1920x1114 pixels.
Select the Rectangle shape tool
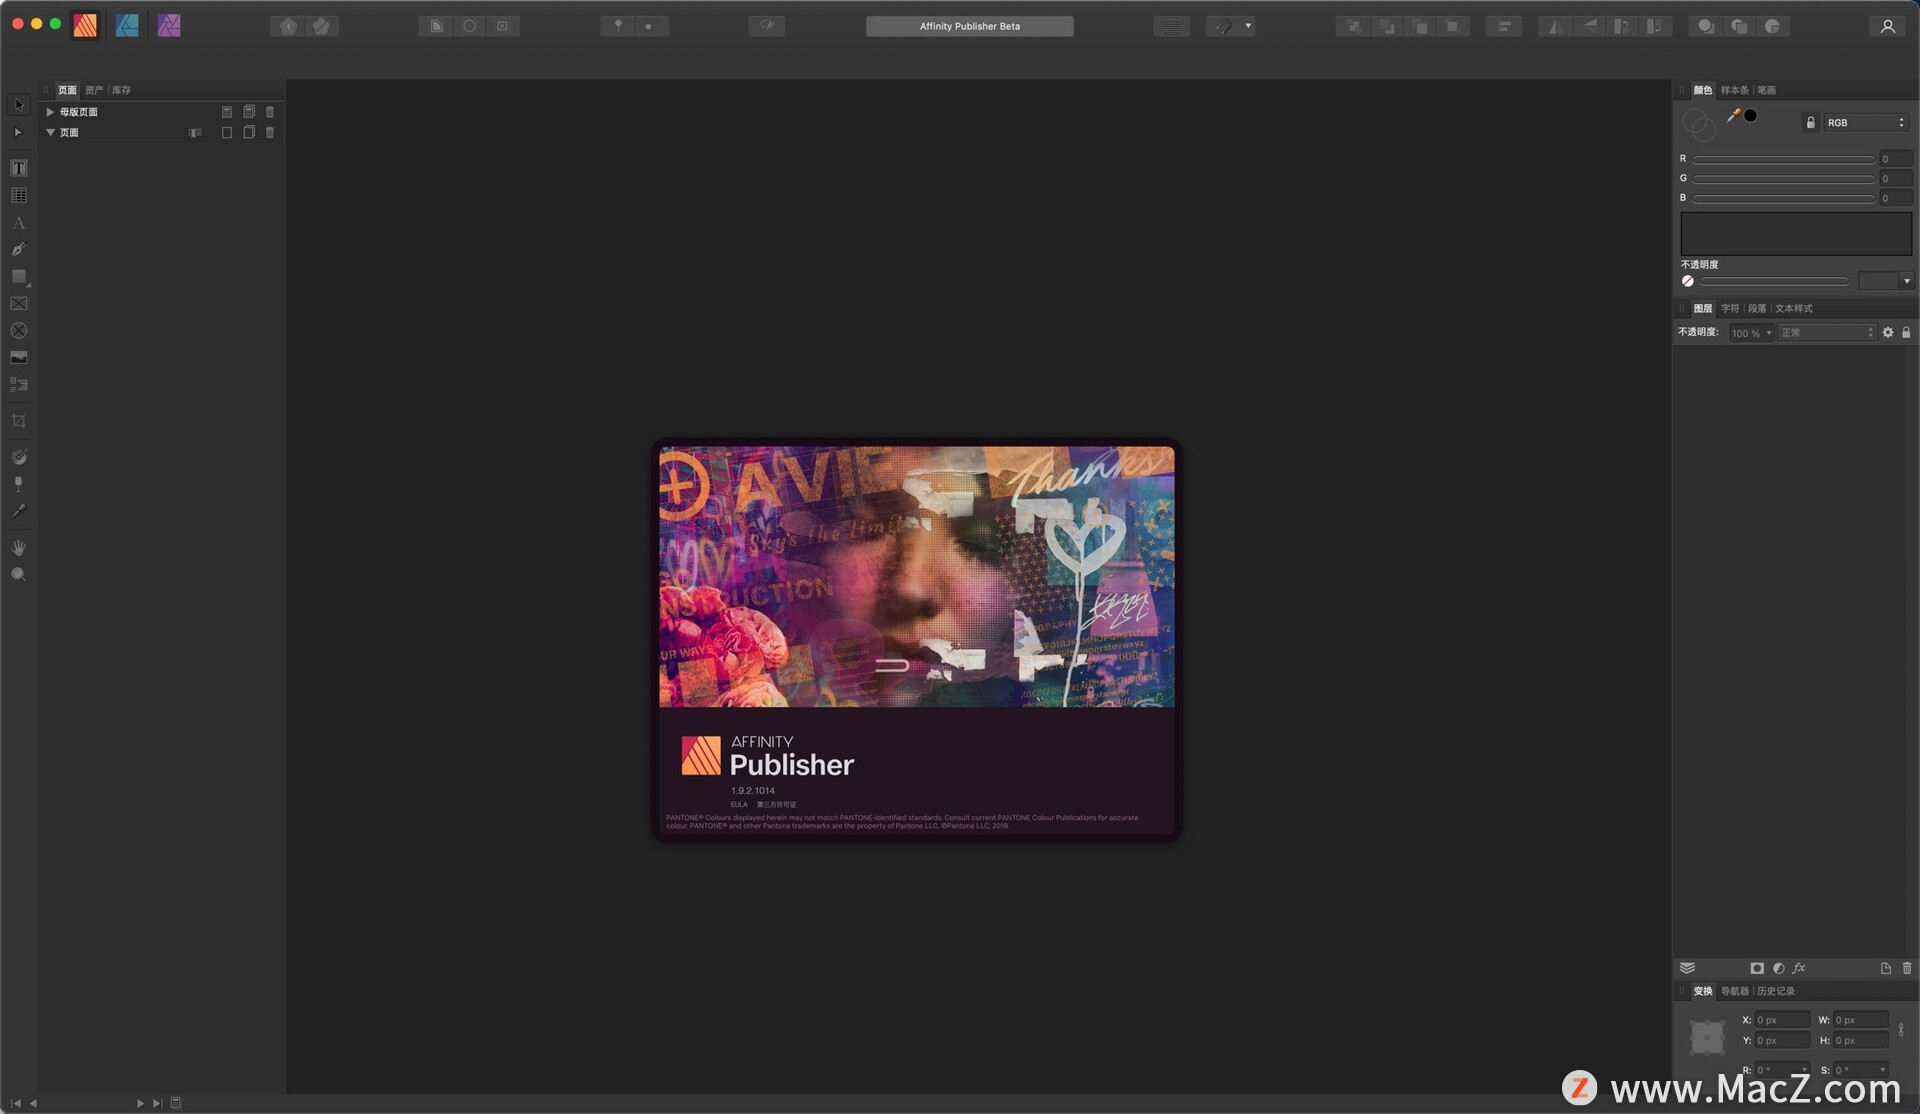[18, 276]
